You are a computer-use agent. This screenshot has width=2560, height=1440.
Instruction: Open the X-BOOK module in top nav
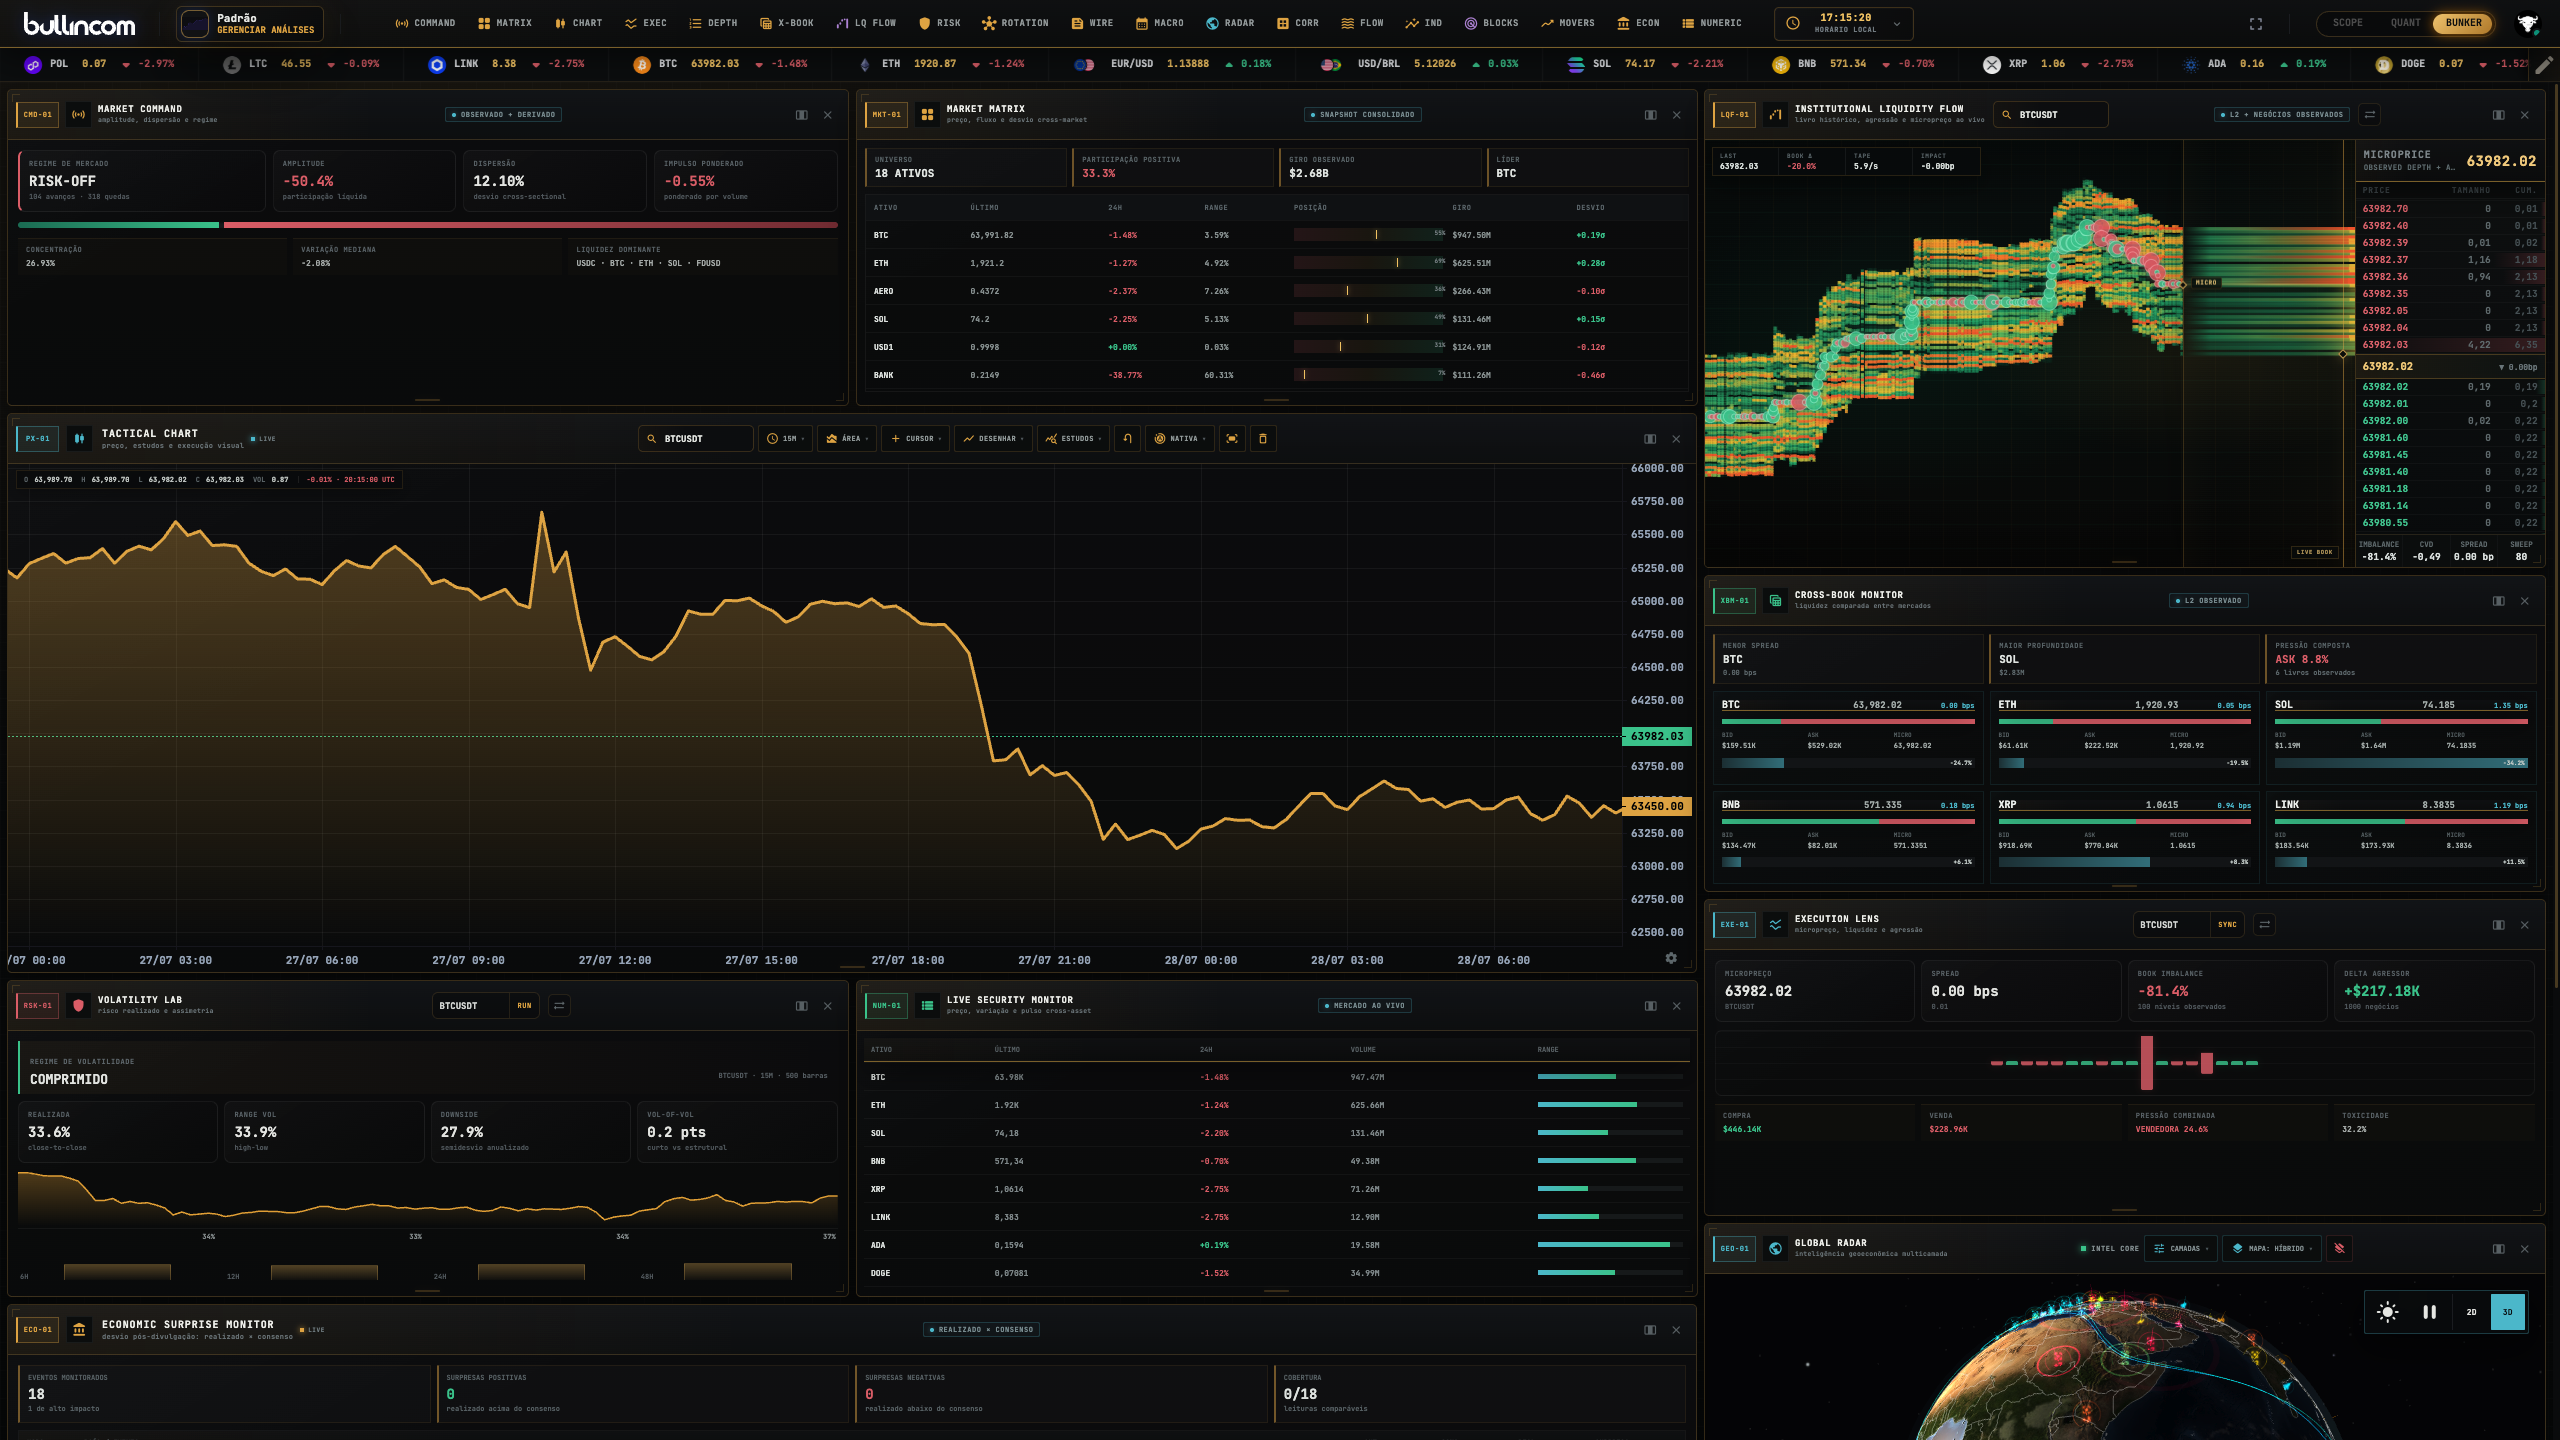tap(786, 23)
